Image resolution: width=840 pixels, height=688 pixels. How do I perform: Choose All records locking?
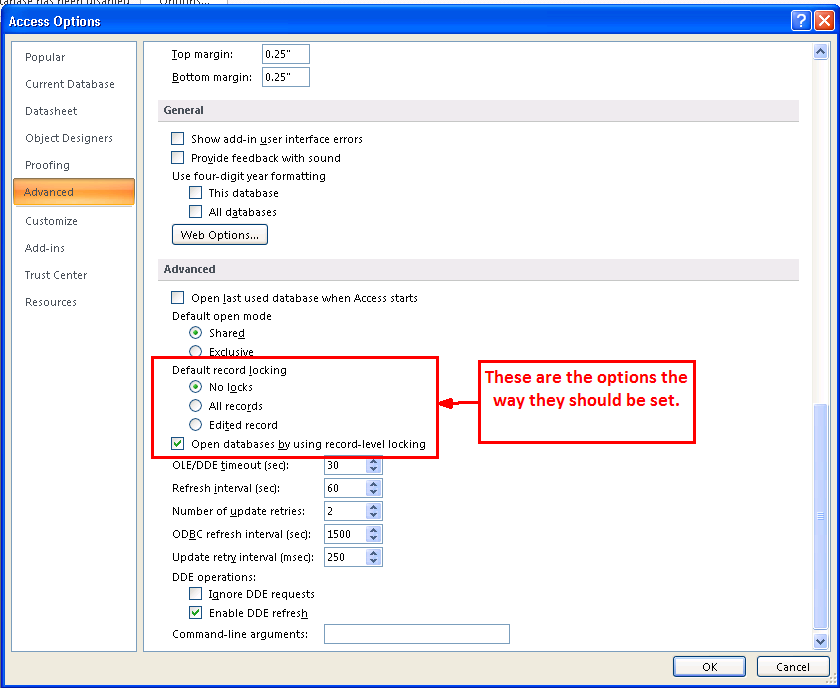click(x=196, y=406)
